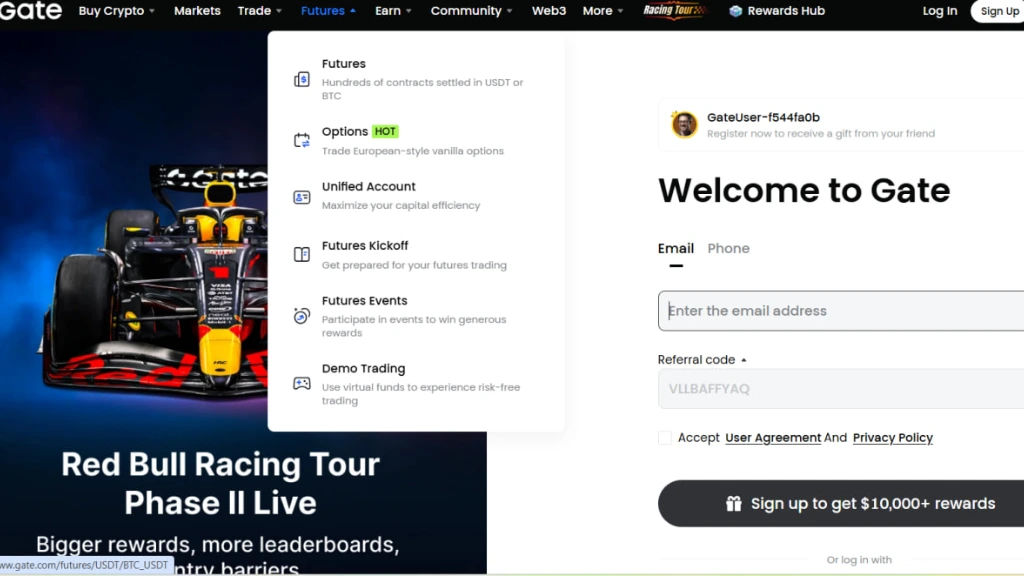Select Futures Kickoff menu entry
1024x576 pixels.
point(416,255)
